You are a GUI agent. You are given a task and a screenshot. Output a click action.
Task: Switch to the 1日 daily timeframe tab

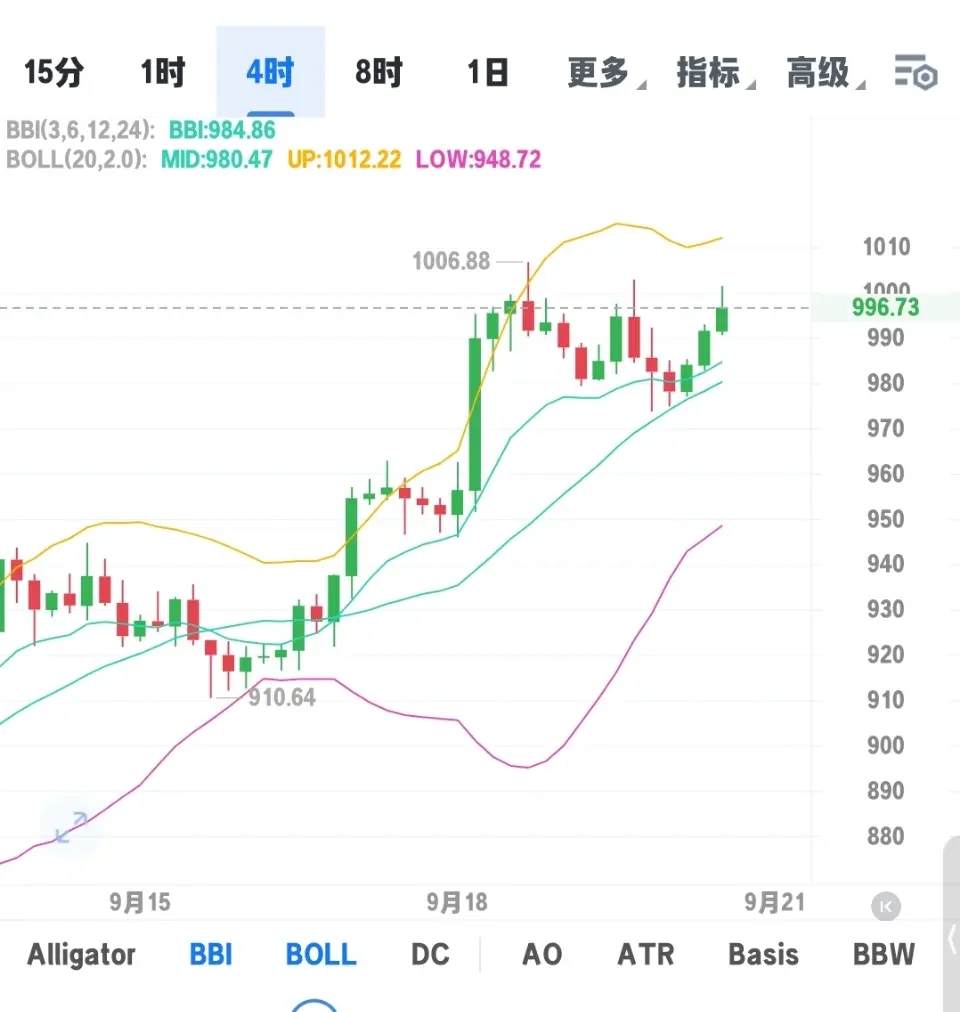(487, 72)
